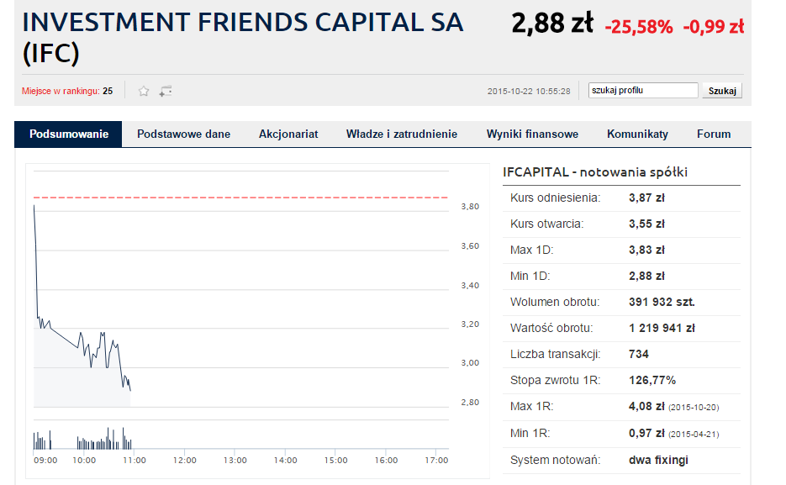Click the timestamp 2015-10-22 10:55:28
The image size is (786, 485).
pyautogui.click(x=529, y=91)
